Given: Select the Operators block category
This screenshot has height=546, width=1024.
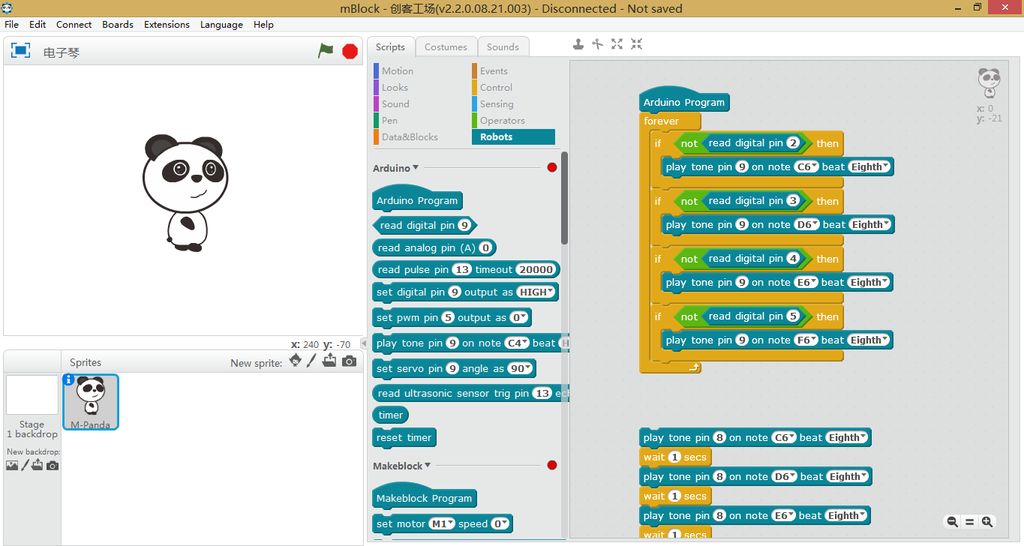Looking at the screenshot, I should 502,120.
